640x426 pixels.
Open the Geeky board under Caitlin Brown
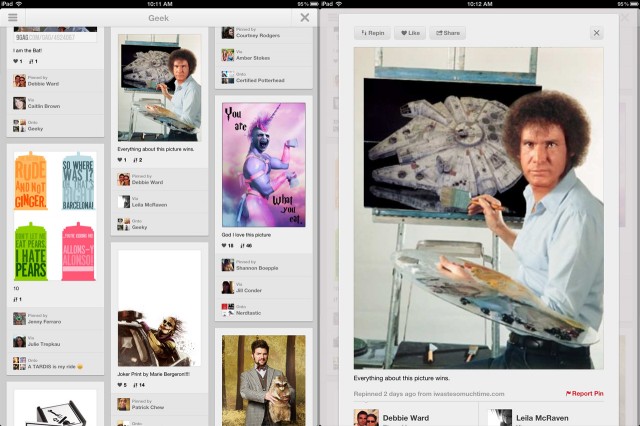tap(55, 126)
